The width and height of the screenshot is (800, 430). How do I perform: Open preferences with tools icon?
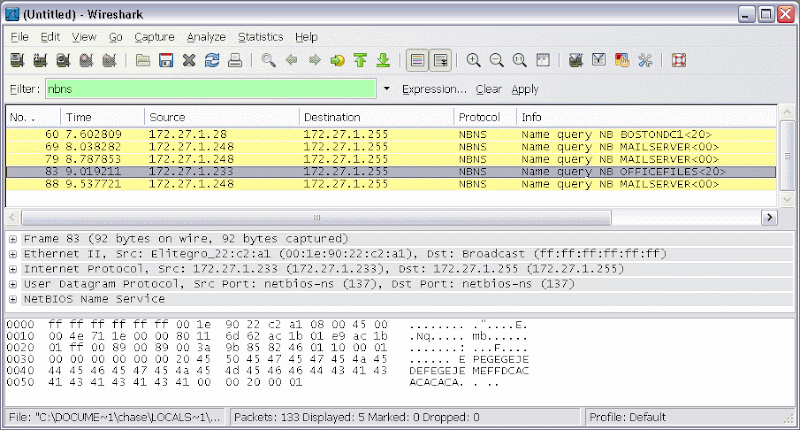point(645,61)
